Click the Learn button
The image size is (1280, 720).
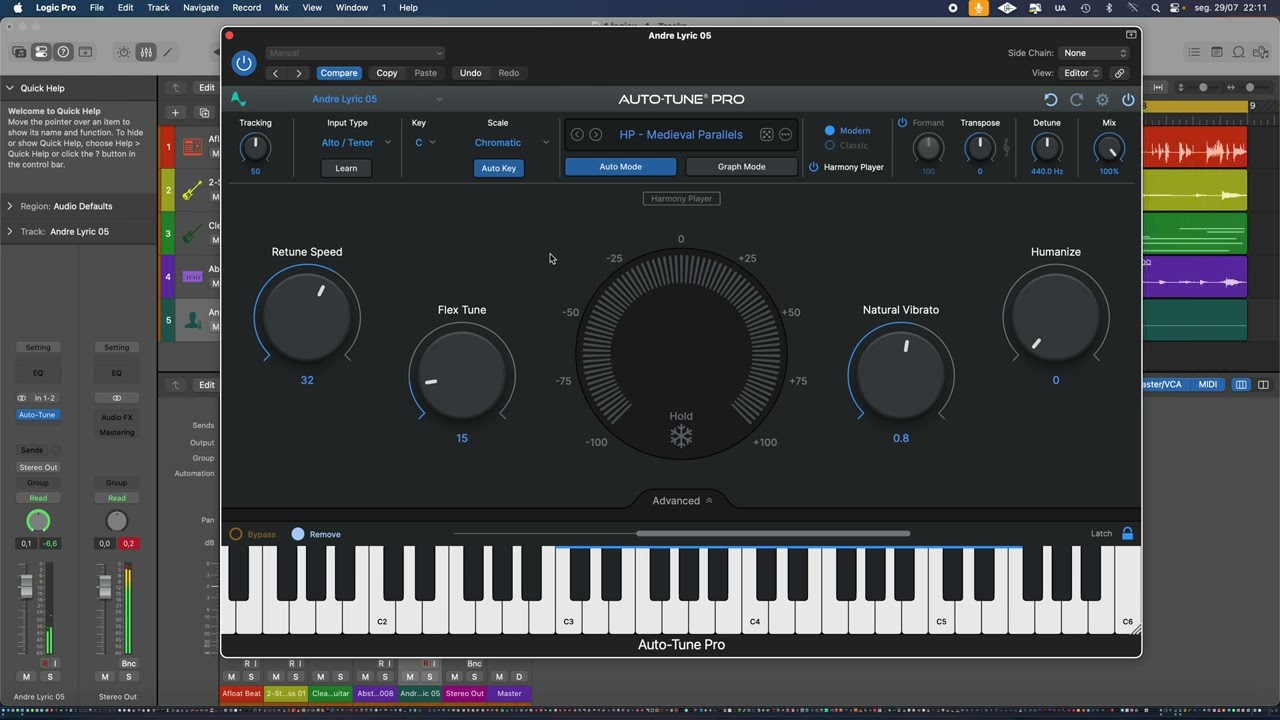(x=346, y=168)
